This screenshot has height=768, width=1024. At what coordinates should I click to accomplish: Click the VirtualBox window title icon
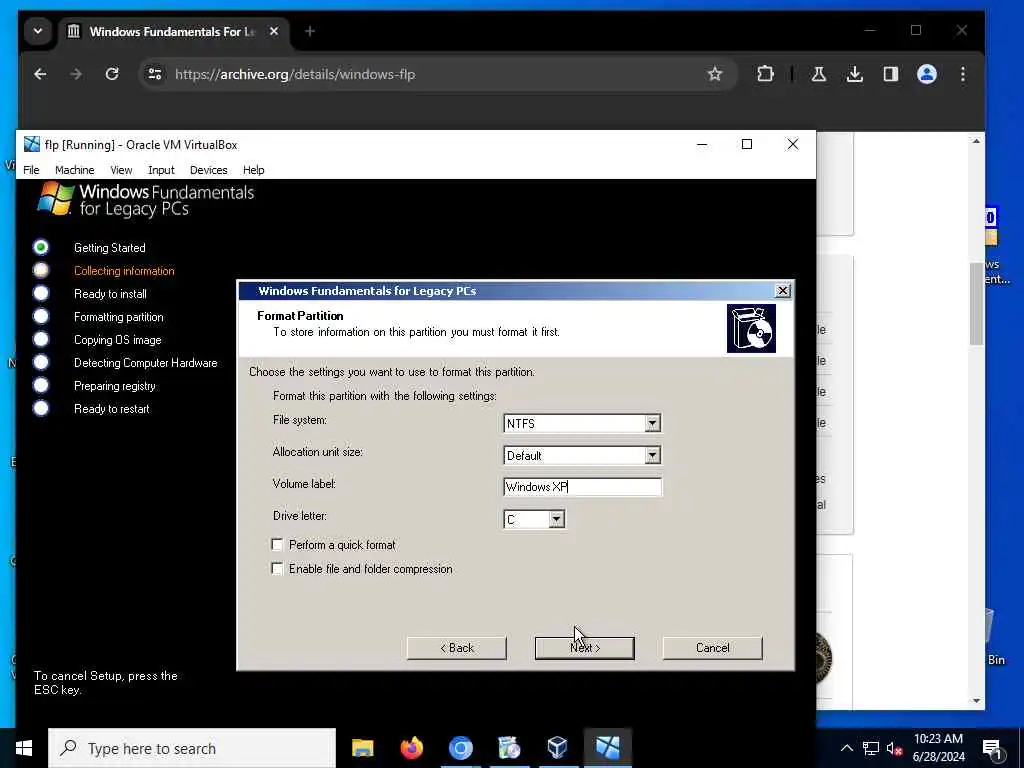coord(31,144)
